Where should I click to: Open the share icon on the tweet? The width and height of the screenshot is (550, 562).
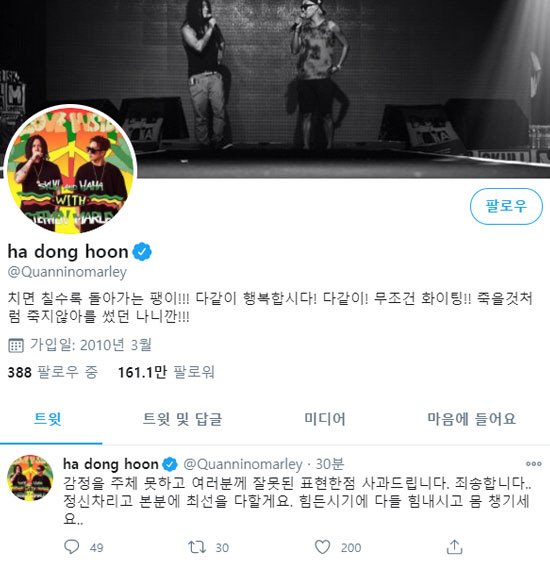pos(454,547)
